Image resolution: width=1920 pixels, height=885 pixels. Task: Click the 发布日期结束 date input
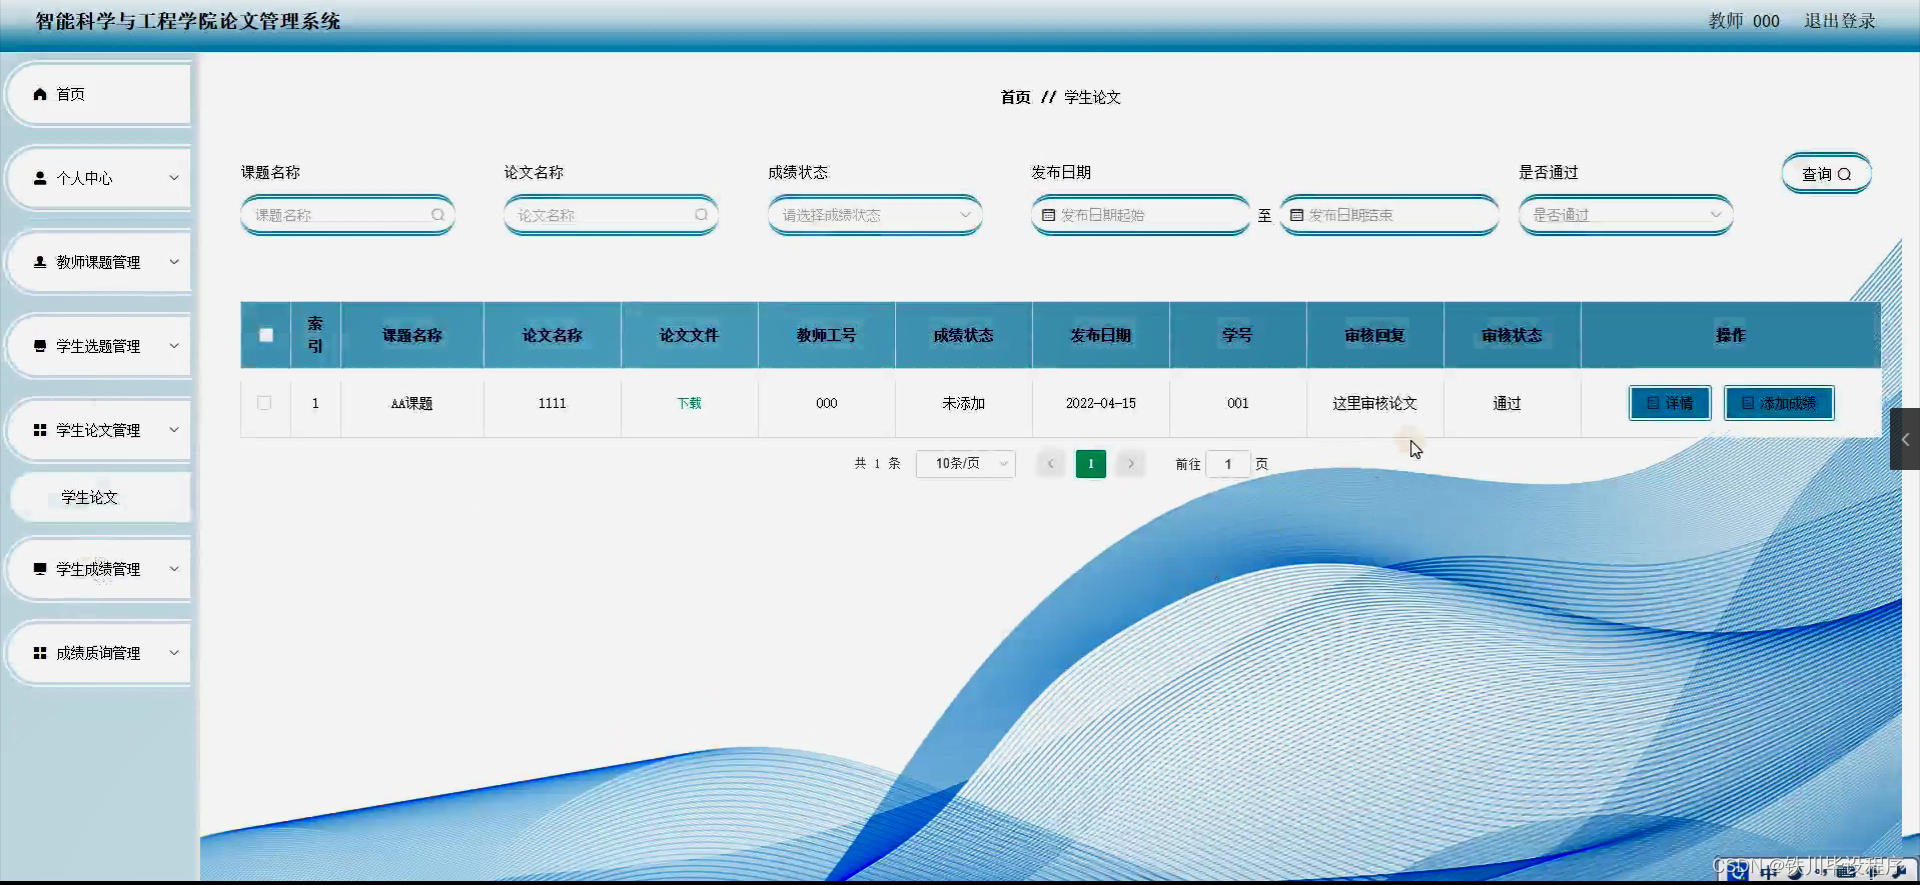click(1389, 215)
